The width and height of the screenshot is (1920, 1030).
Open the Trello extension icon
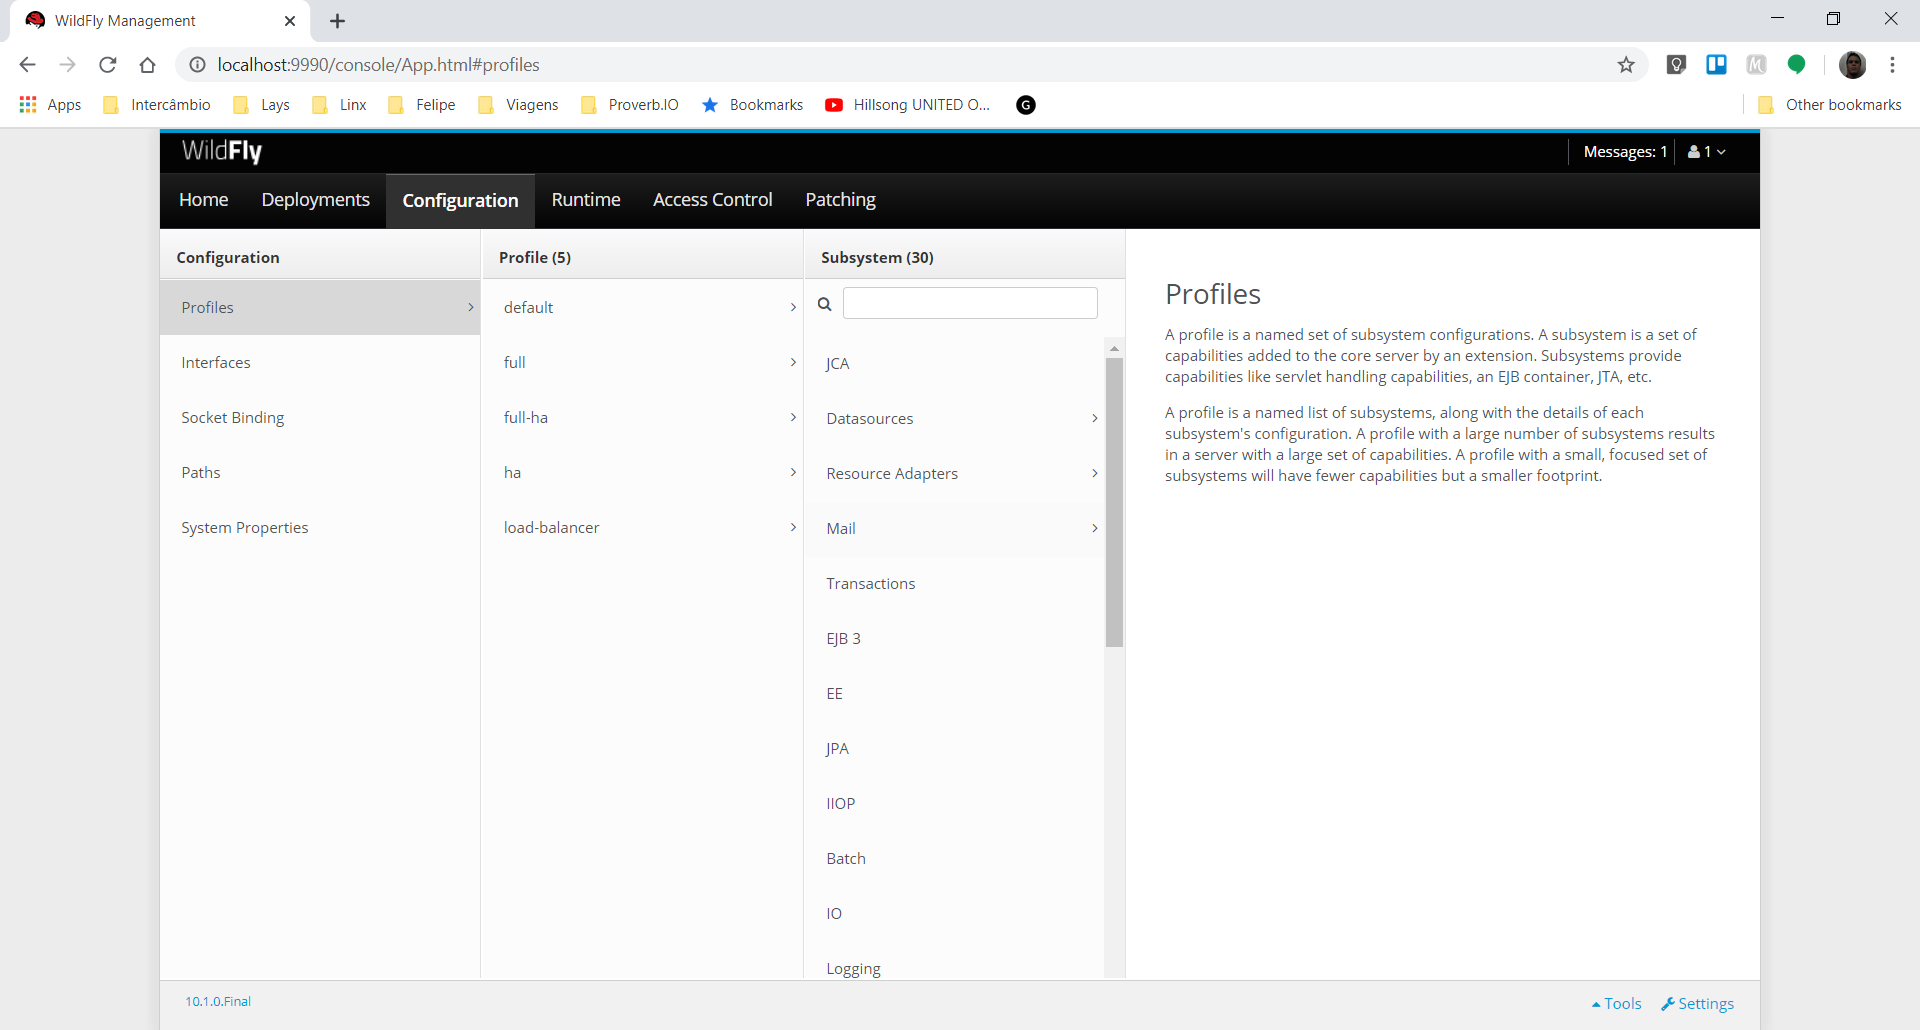point(1716,65)
